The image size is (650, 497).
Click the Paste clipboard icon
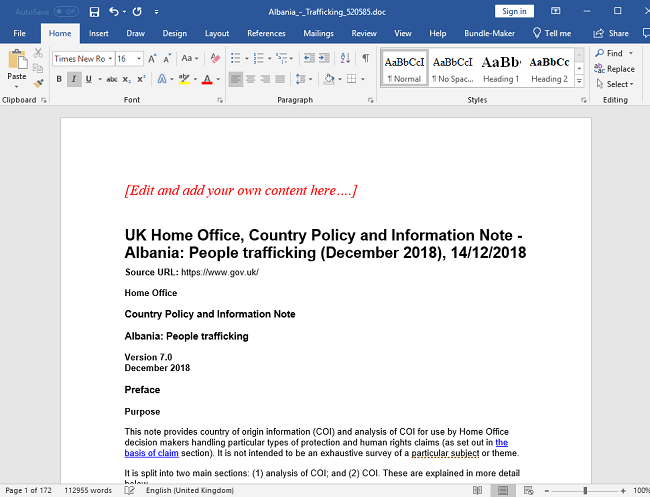click(x=17, y=59)
